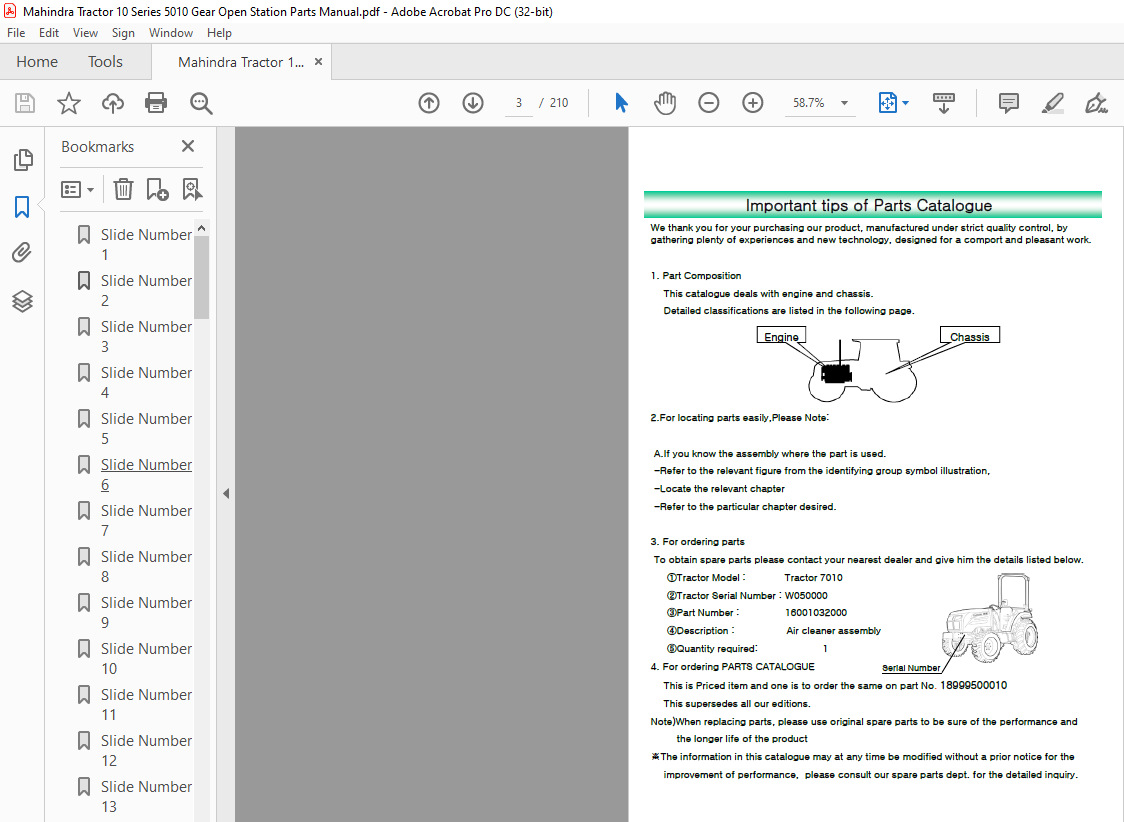Click the part number 16001032000
The width and height of the screenshot is (1124, 822).
pyautogui.click(x=816, y=613)
